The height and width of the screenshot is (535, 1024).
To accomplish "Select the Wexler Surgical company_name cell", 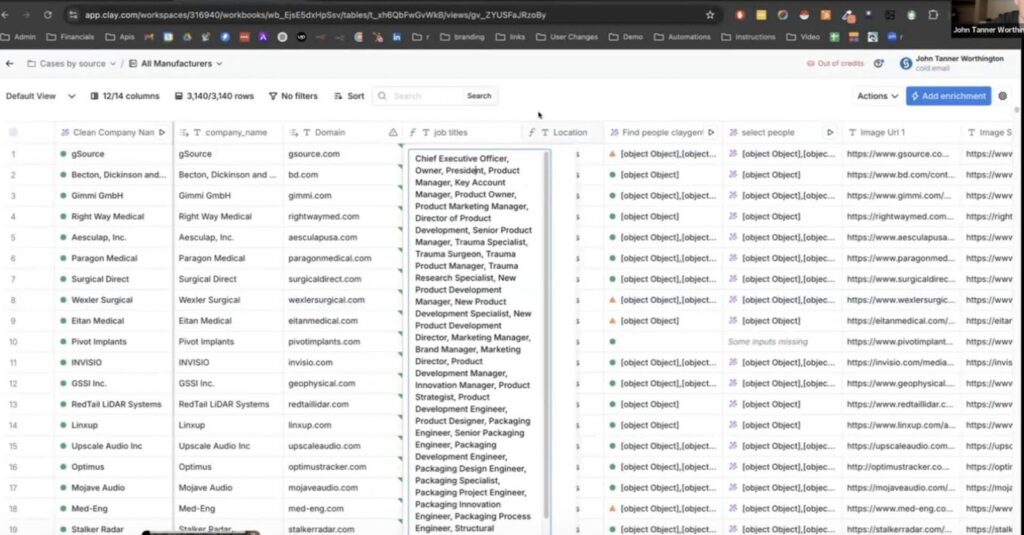I will [x=228, y=300].
